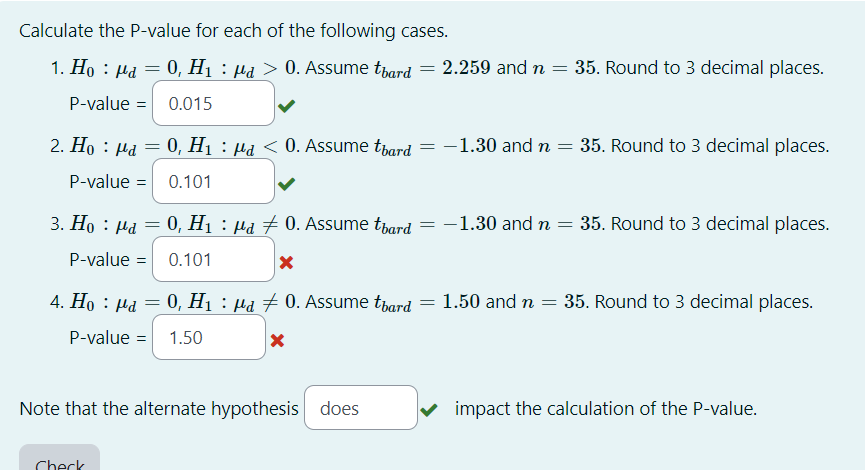
Task: Focus the case 2 P-value field showing 0.101
Action: point(213,181)
